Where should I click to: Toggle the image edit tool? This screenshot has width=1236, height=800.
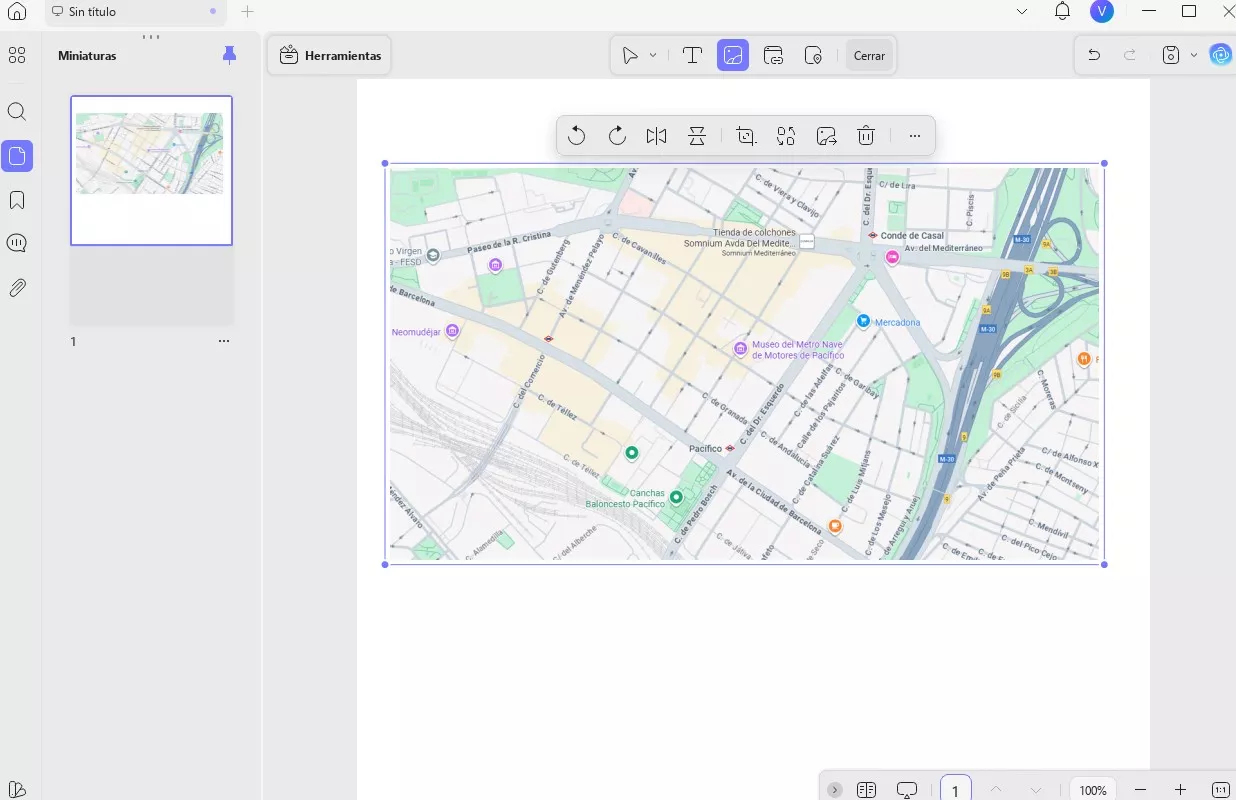click(x=733, y=56)
